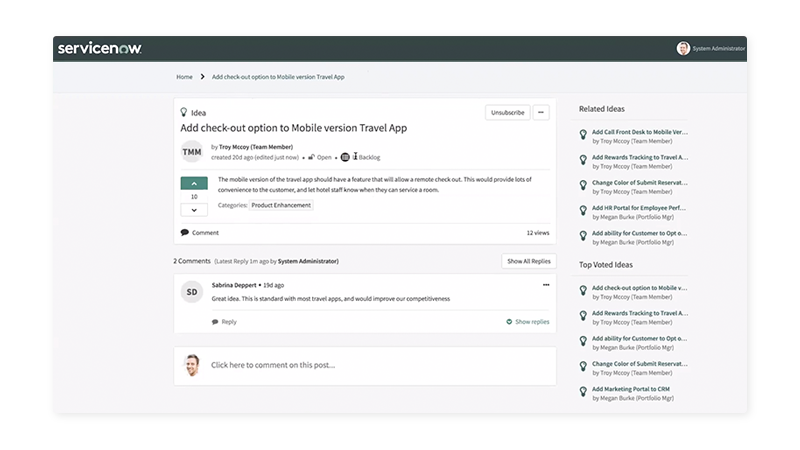This screenshot has width=800, height=450.
Task: Open Troy Mccoy author profile link
Action: coord(256,147)
